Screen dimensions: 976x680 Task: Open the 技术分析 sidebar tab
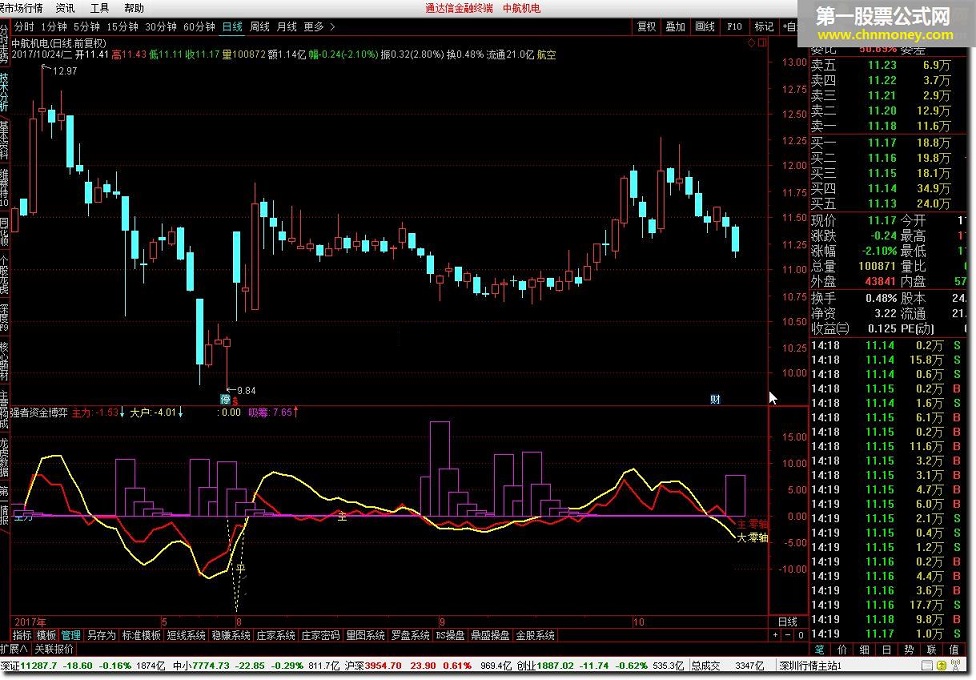pyautogui.click(x=4, y=90)
